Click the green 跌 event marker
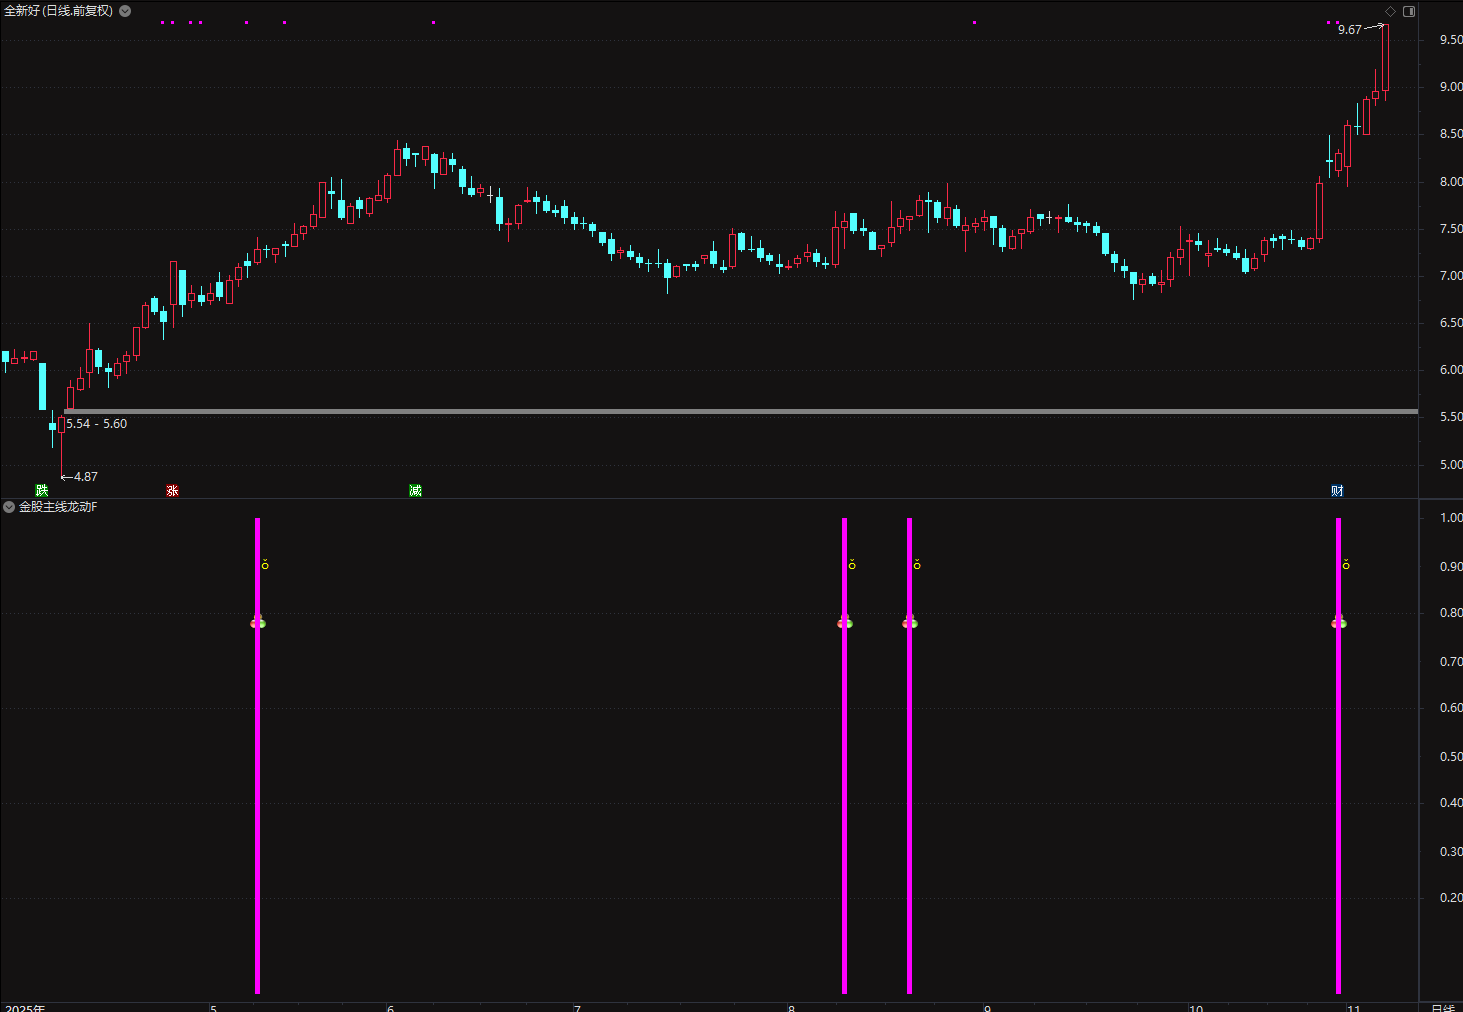The width and height of the screenshot is (1463, 1012). [41, 490]
